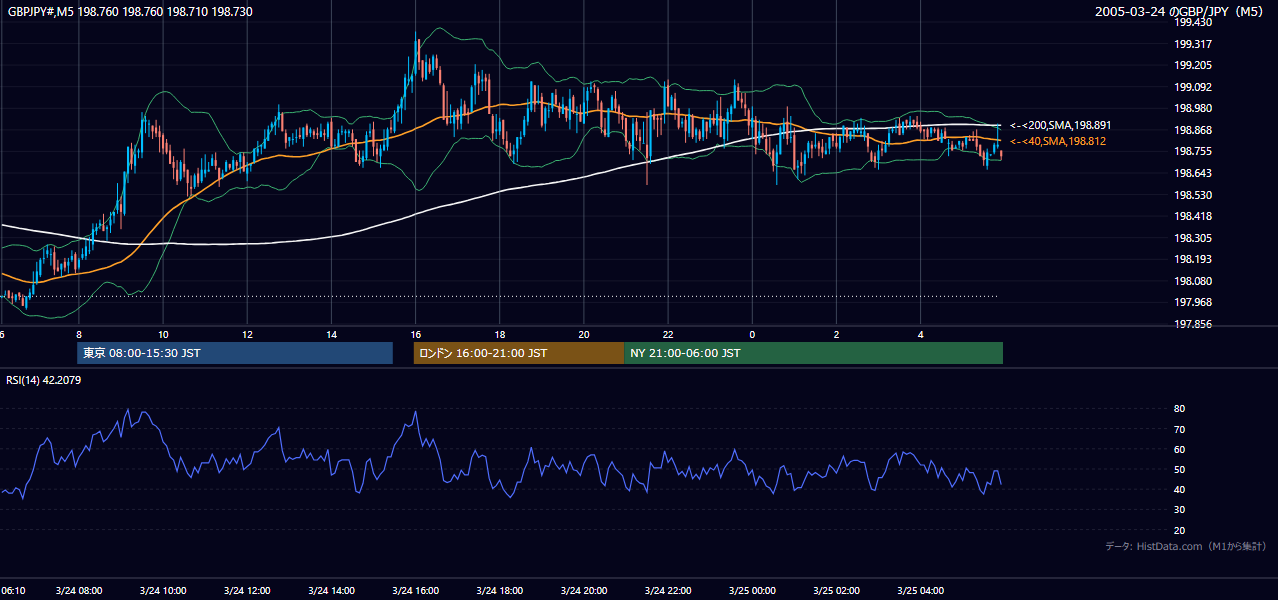
Task: Click the 3/24 12:00 time axis label
Action: coord(247,591)
